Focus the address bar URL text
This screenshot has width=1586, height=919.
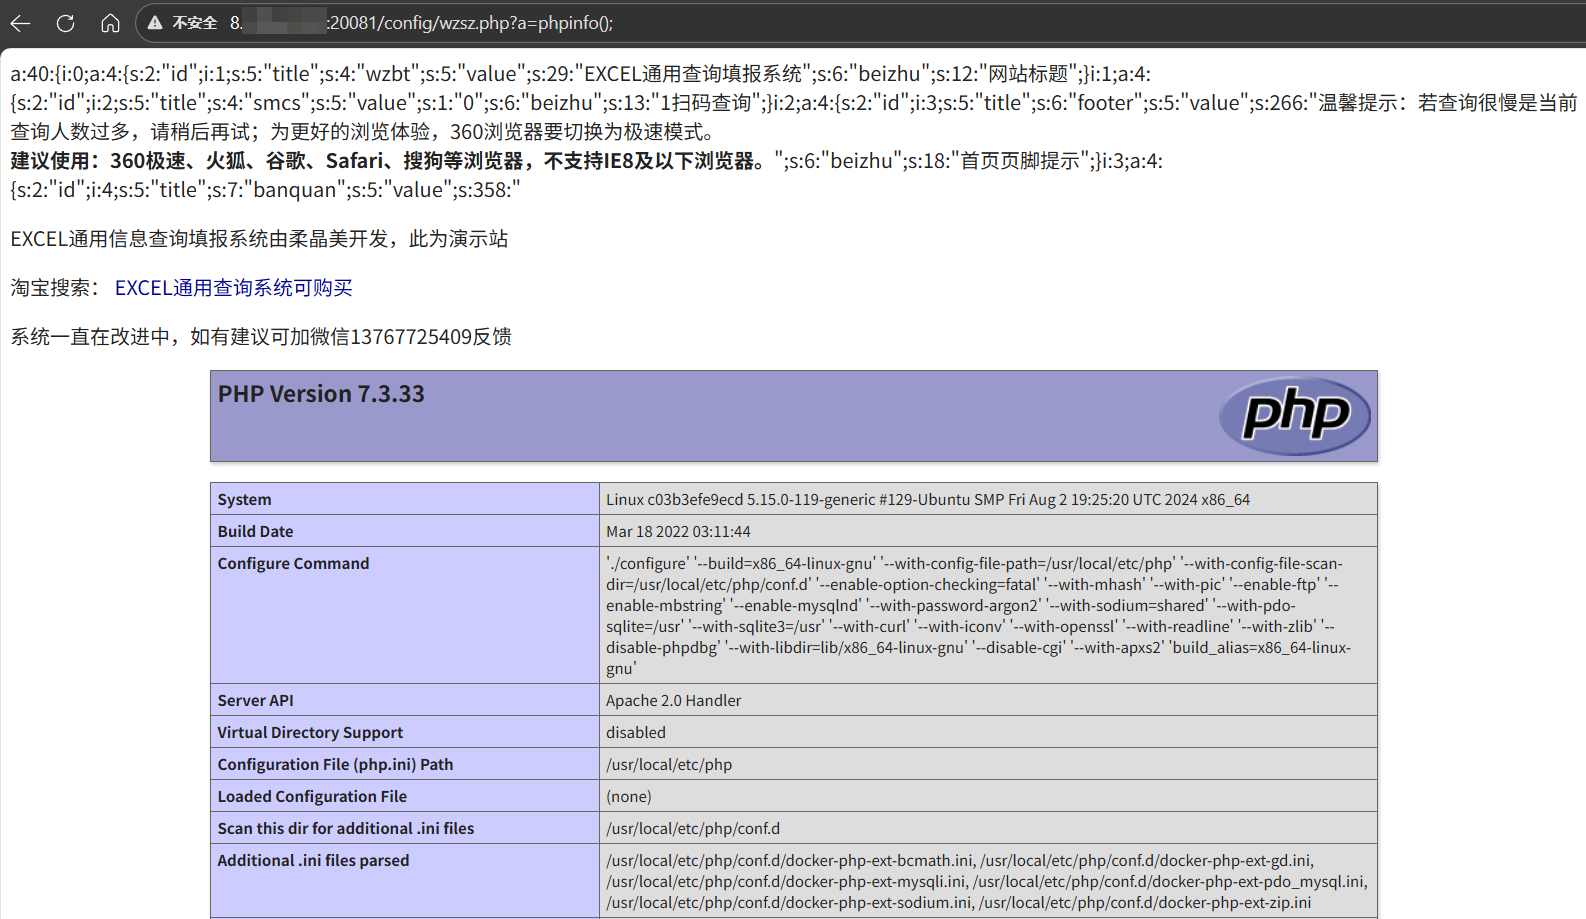click(470, 23)
